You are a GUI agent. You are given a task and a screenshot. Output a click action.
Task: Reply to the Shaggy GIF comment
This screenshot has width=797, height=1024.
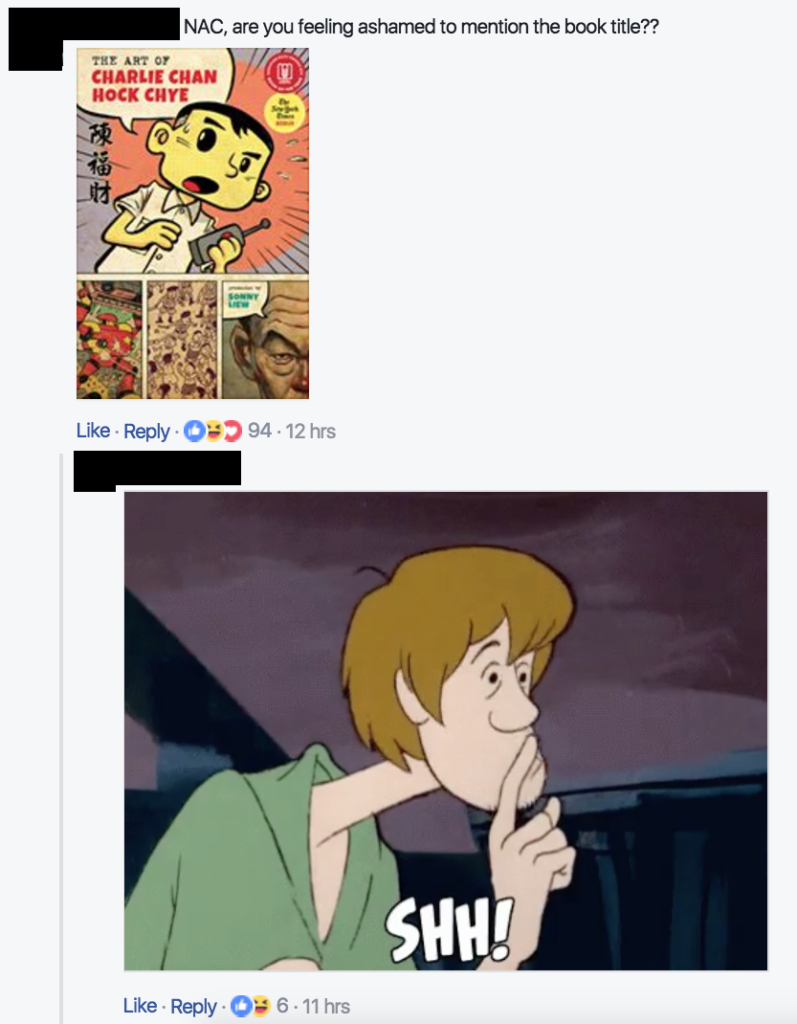(x=193, y=1006)
